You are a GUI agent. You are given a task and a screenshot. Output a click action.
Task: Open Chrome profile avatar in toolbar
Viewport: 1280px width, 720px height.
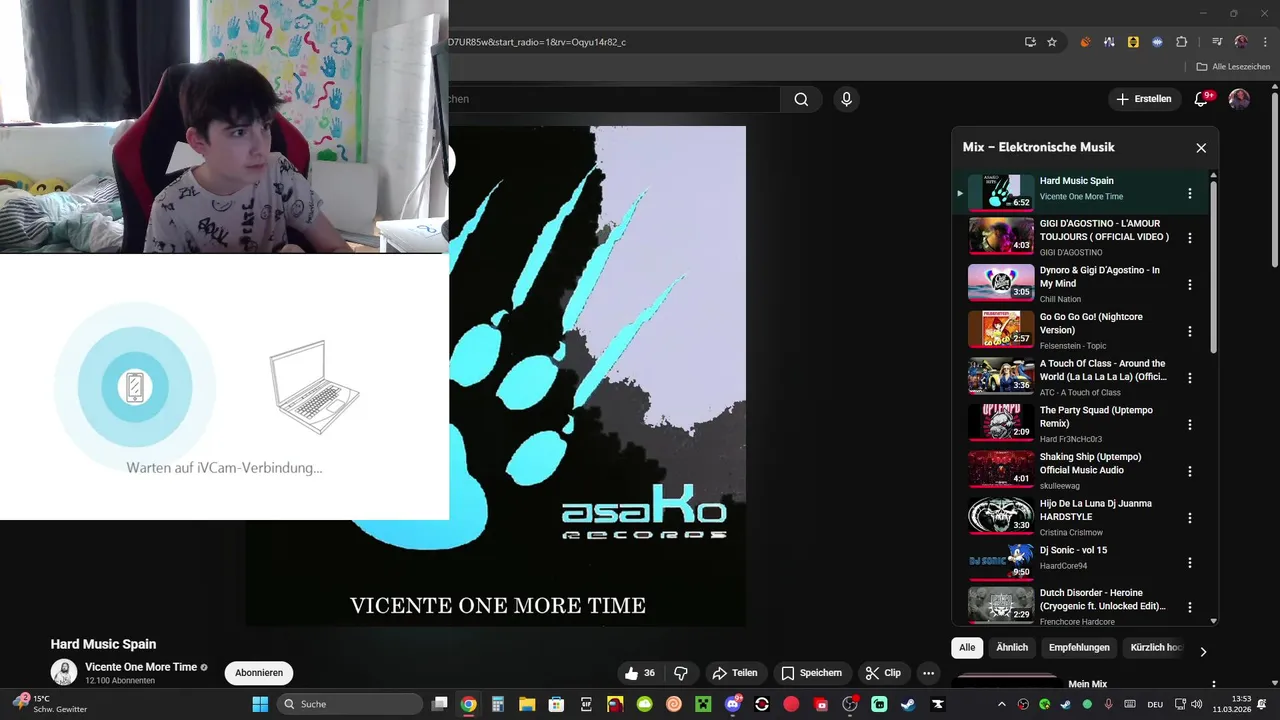tap(1241, 42)
